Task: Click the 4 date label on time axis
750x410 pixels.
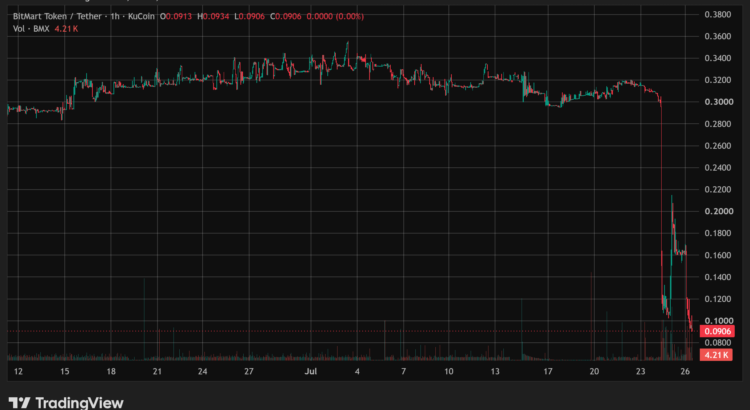Action: 357,371
